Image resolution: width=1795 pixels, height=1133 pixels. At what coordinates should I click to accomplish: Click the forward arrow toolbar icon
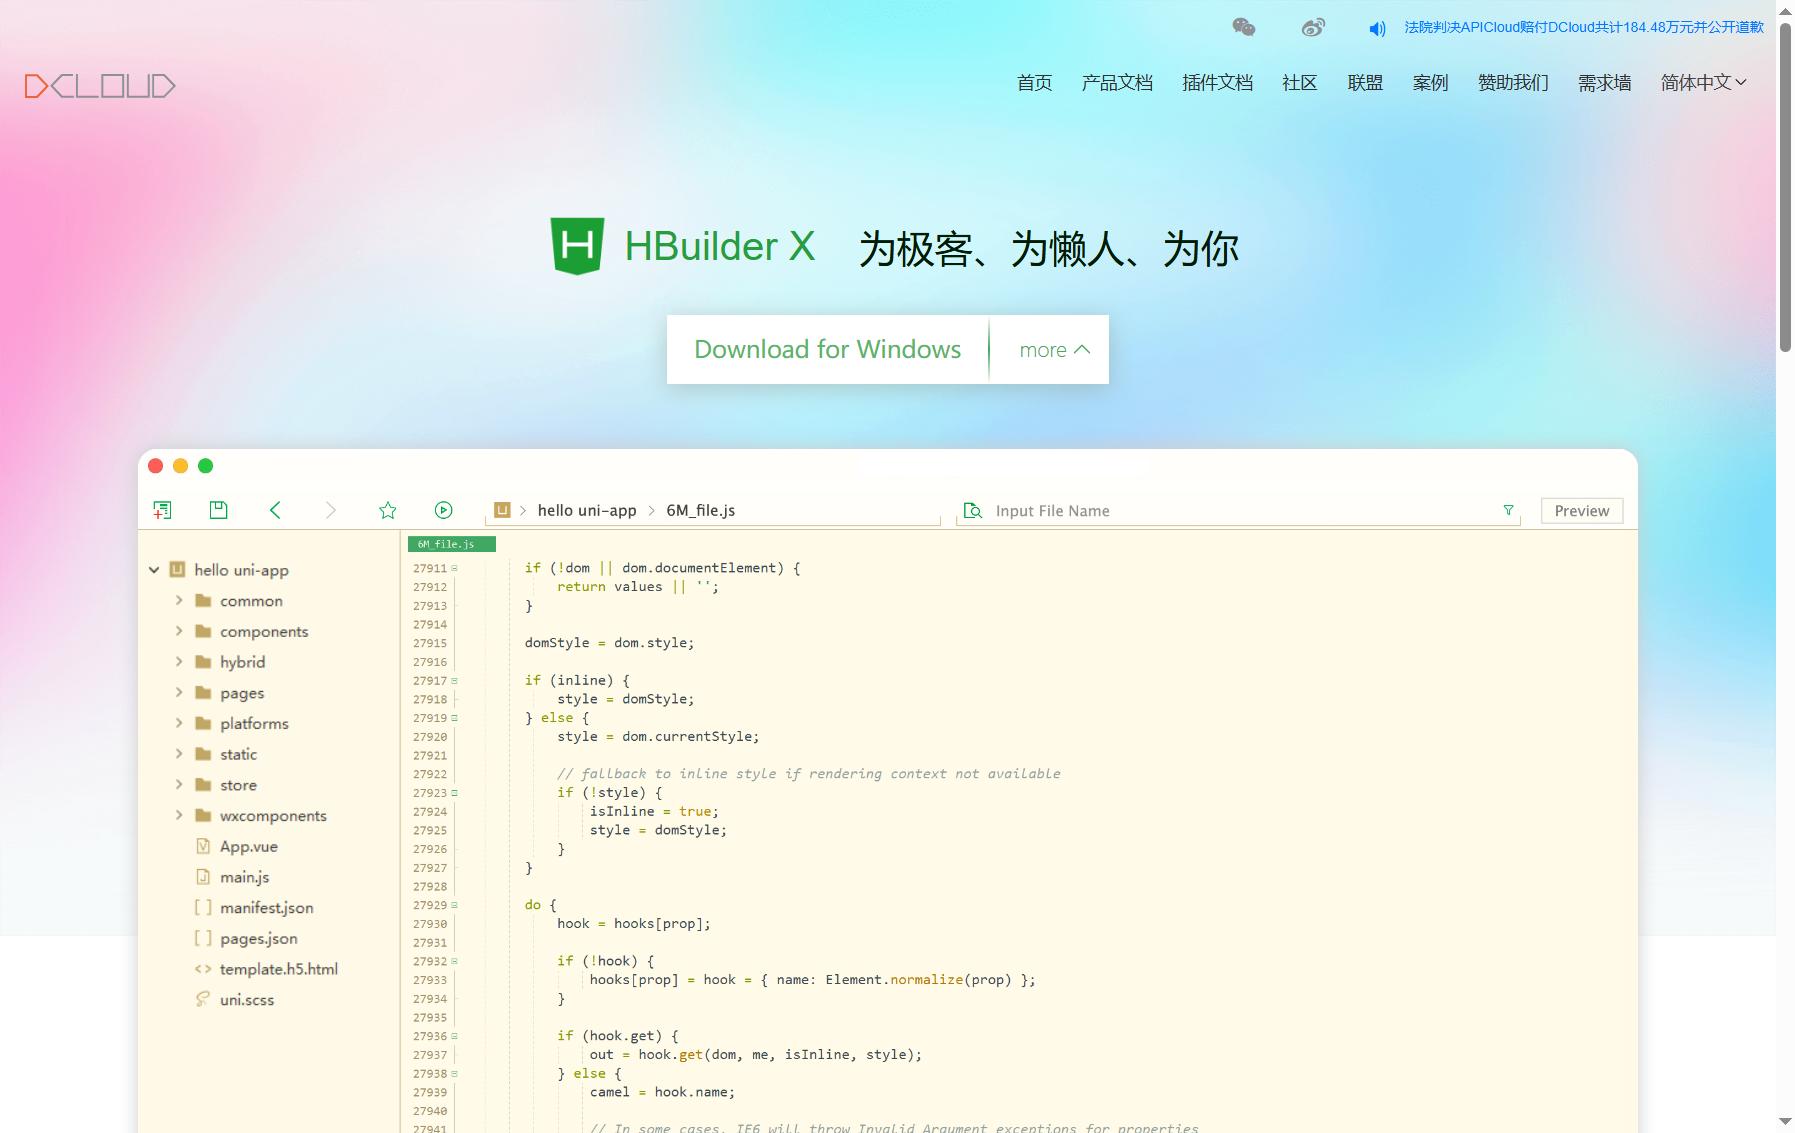pos(331,510)
